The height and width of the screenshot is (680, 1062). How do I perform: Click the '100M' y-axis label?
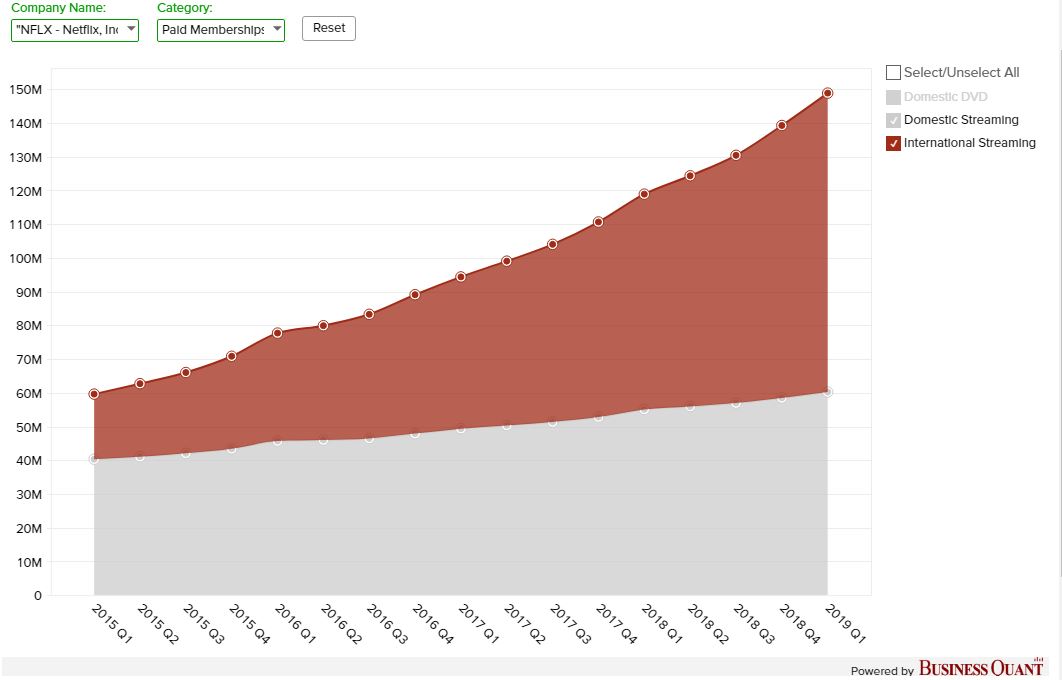coord(26,259)
